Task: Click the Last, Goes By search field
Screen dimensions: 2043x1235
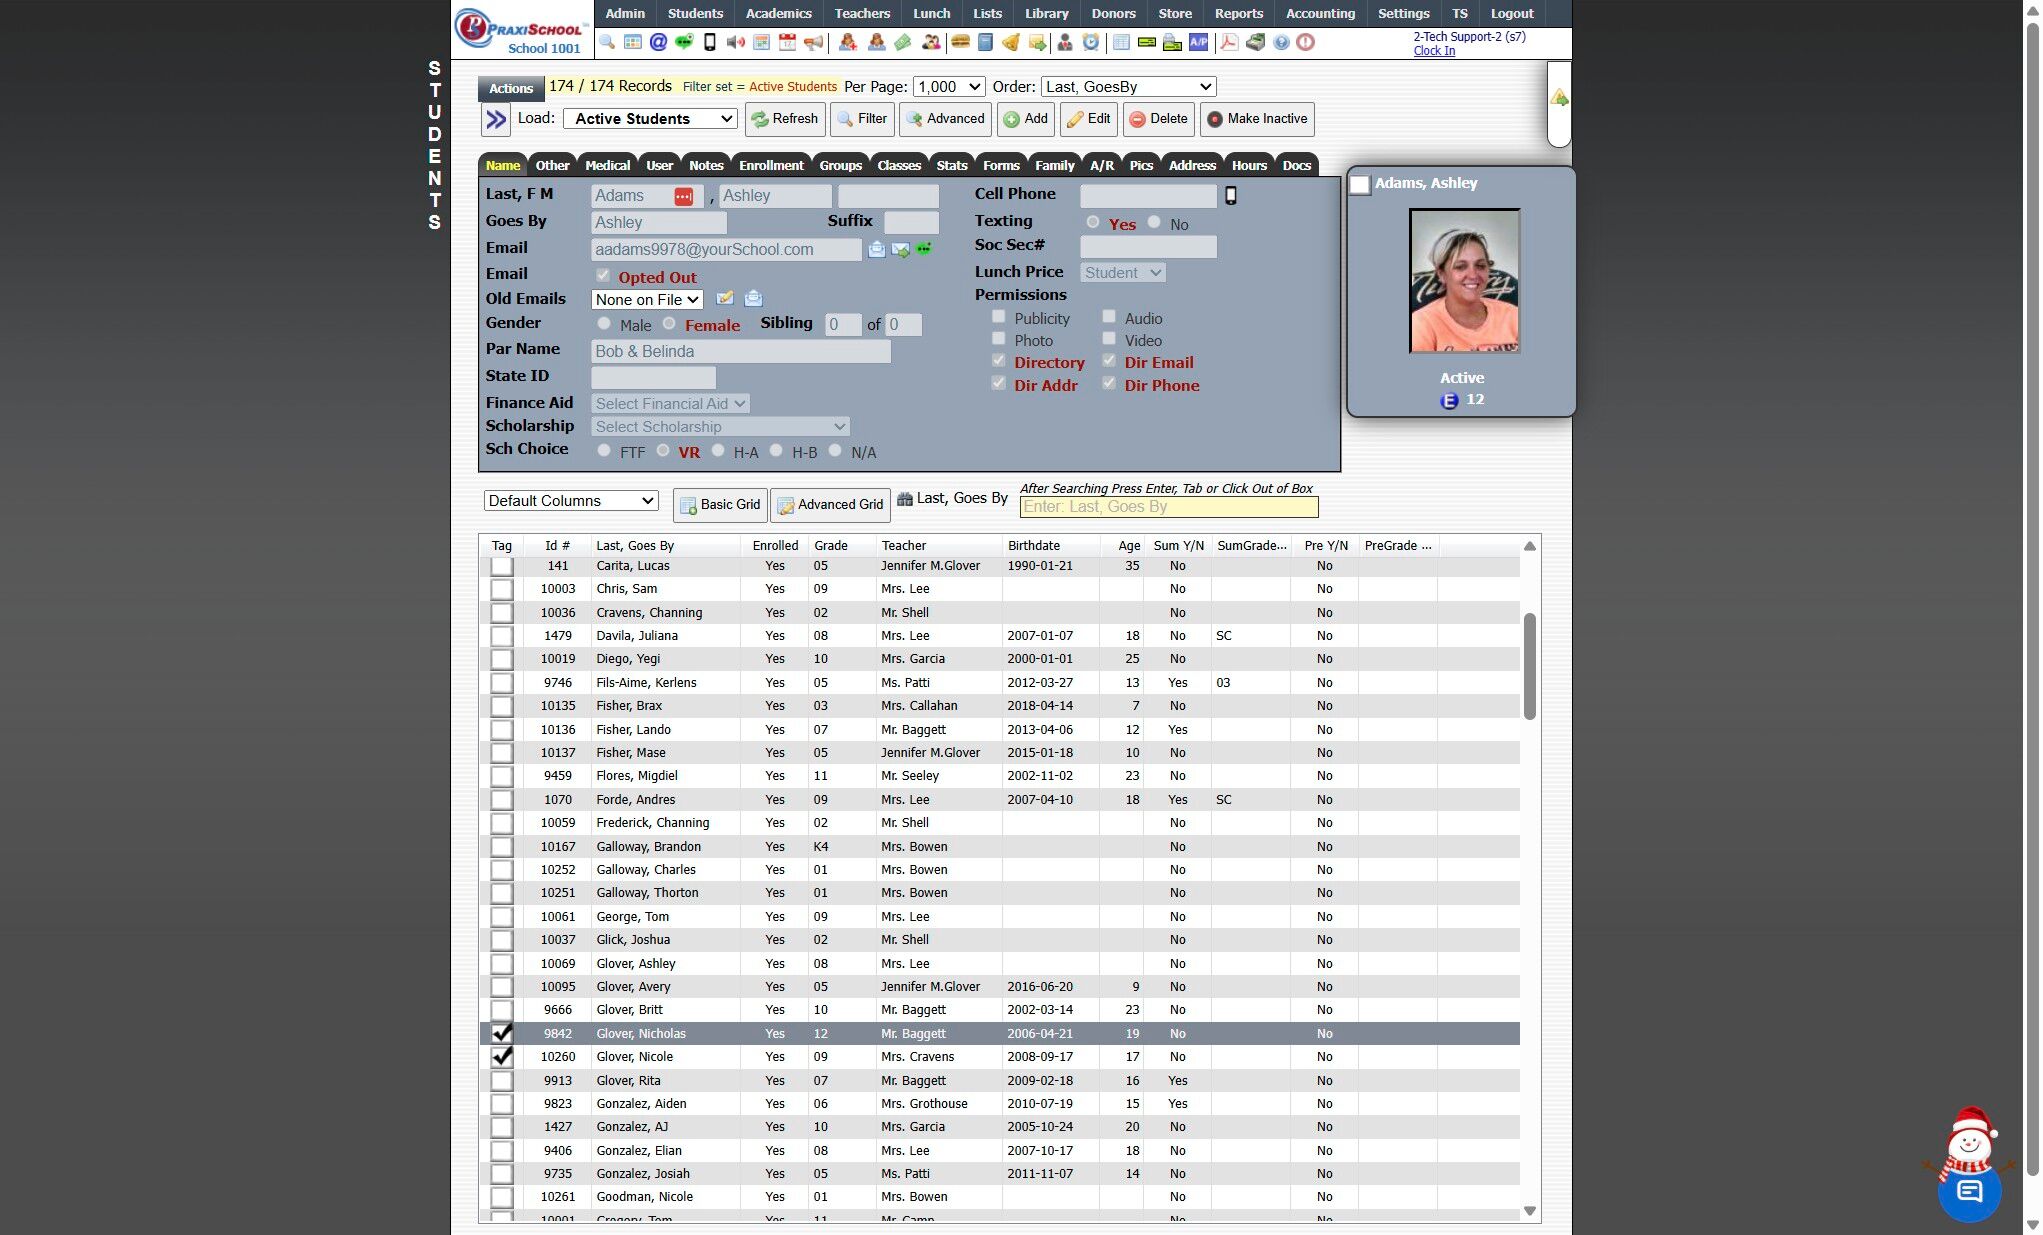Action: (1168, 507)
